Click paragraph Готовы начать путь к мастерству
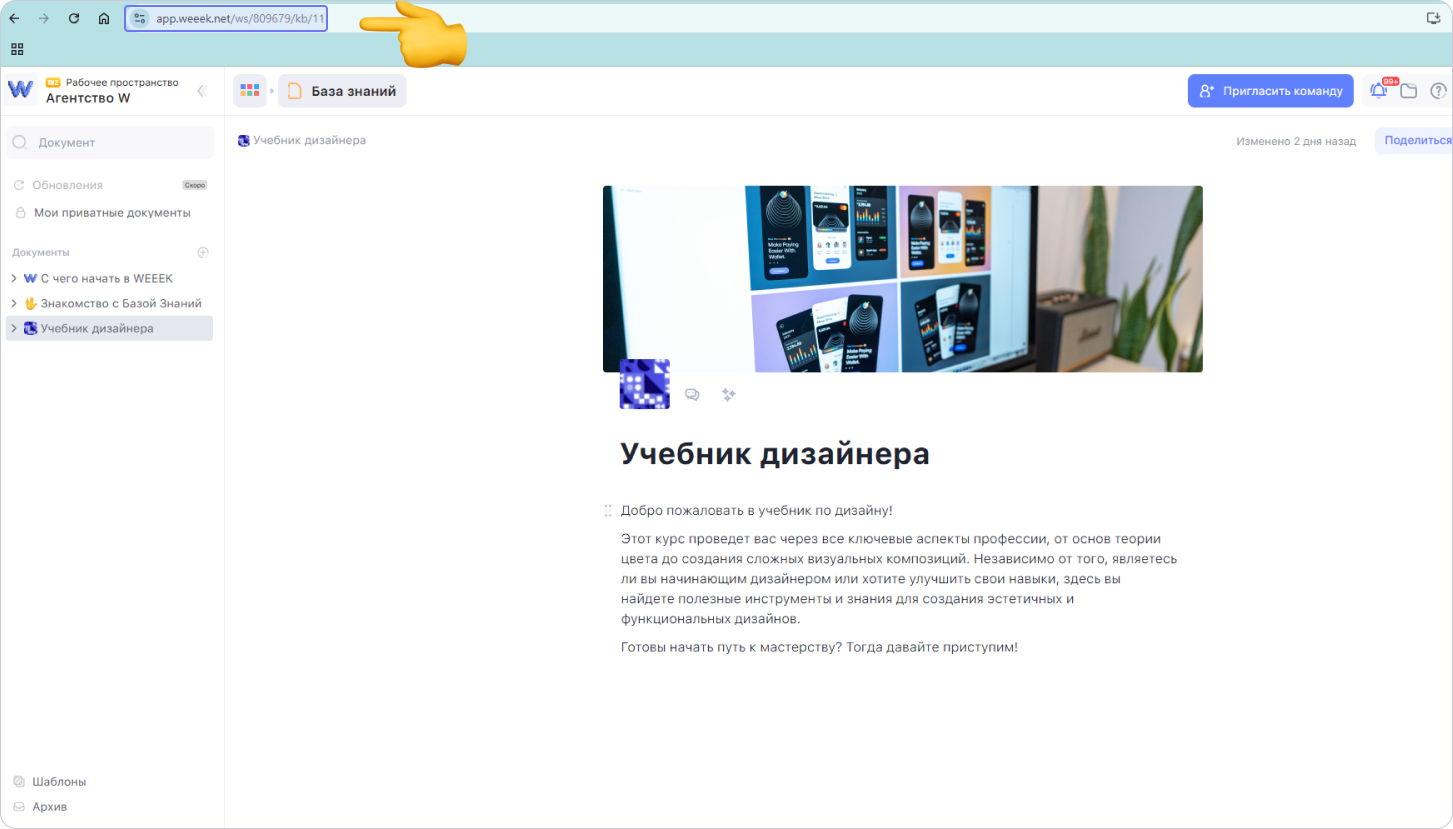This screenshot has width=1453, height=829. click(819, 647)
